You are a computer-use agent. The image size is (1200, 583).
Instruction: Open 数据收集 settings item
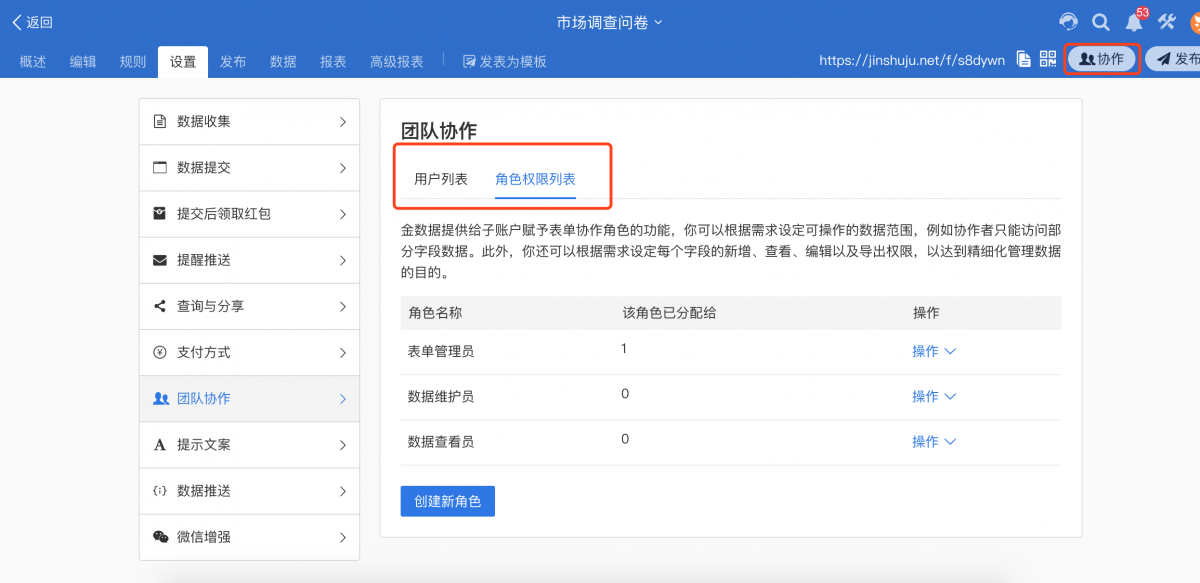pyautogui.click(x=249, y=122)
